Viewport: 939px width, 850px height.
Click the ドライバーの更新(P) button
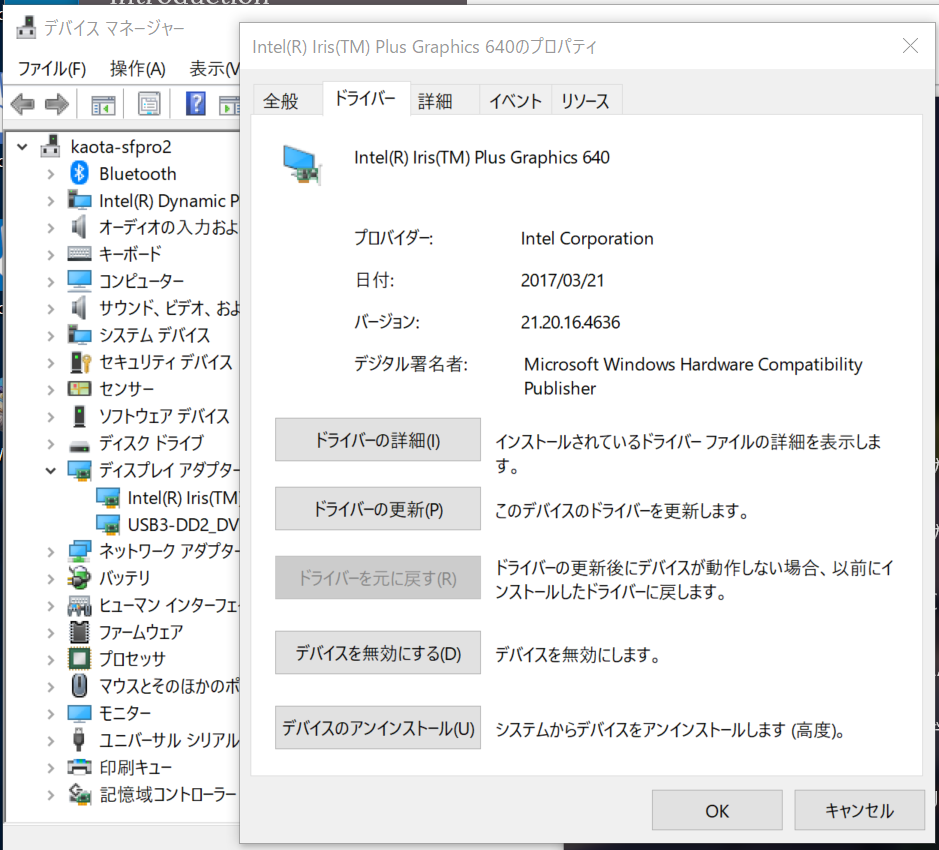(377, 509)
